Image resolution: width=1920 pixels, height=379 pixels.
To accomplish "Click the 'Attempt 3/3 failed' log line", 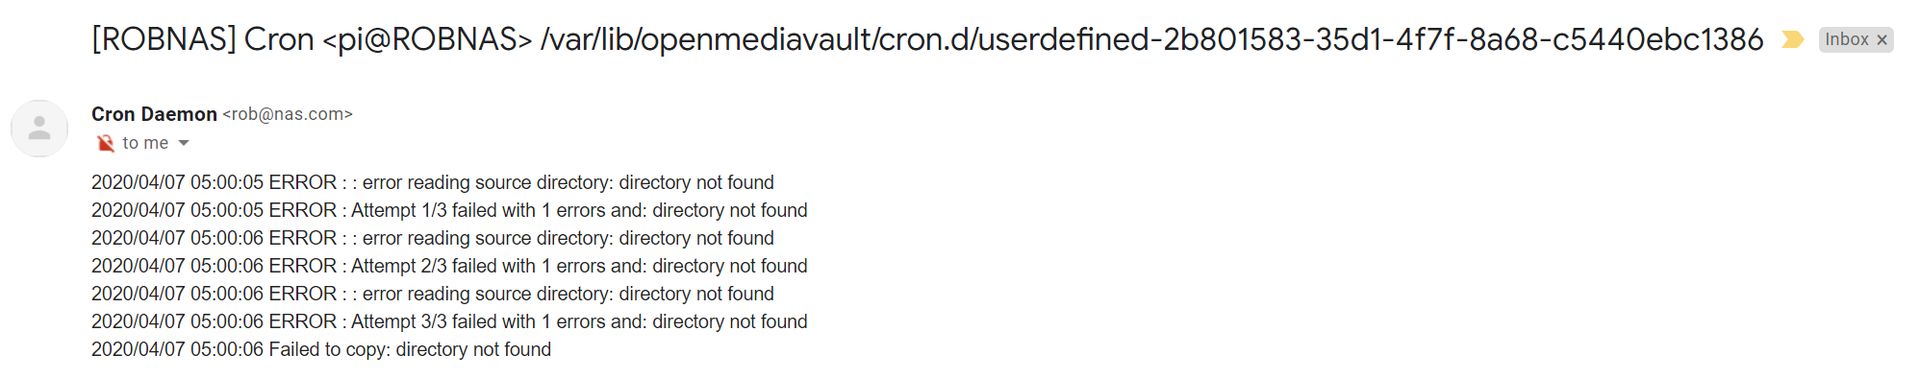I will pyautogui.click(x=449, y=321).
